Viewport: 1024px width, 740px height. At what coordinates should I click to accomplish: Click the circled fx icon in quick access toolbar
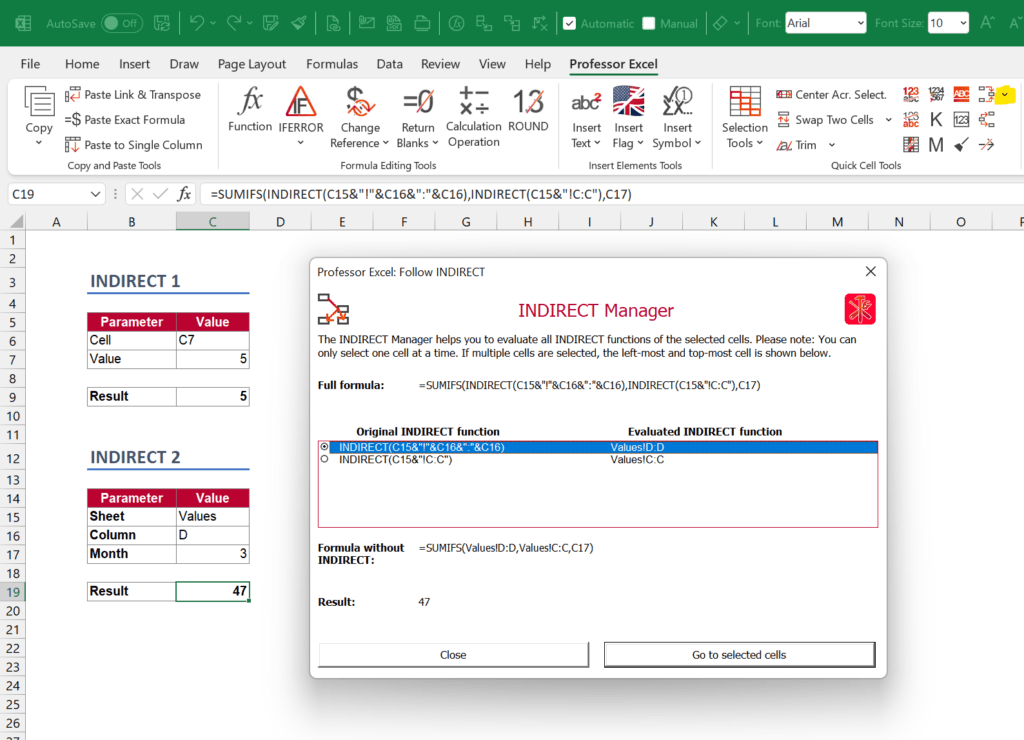pos(456,24)
